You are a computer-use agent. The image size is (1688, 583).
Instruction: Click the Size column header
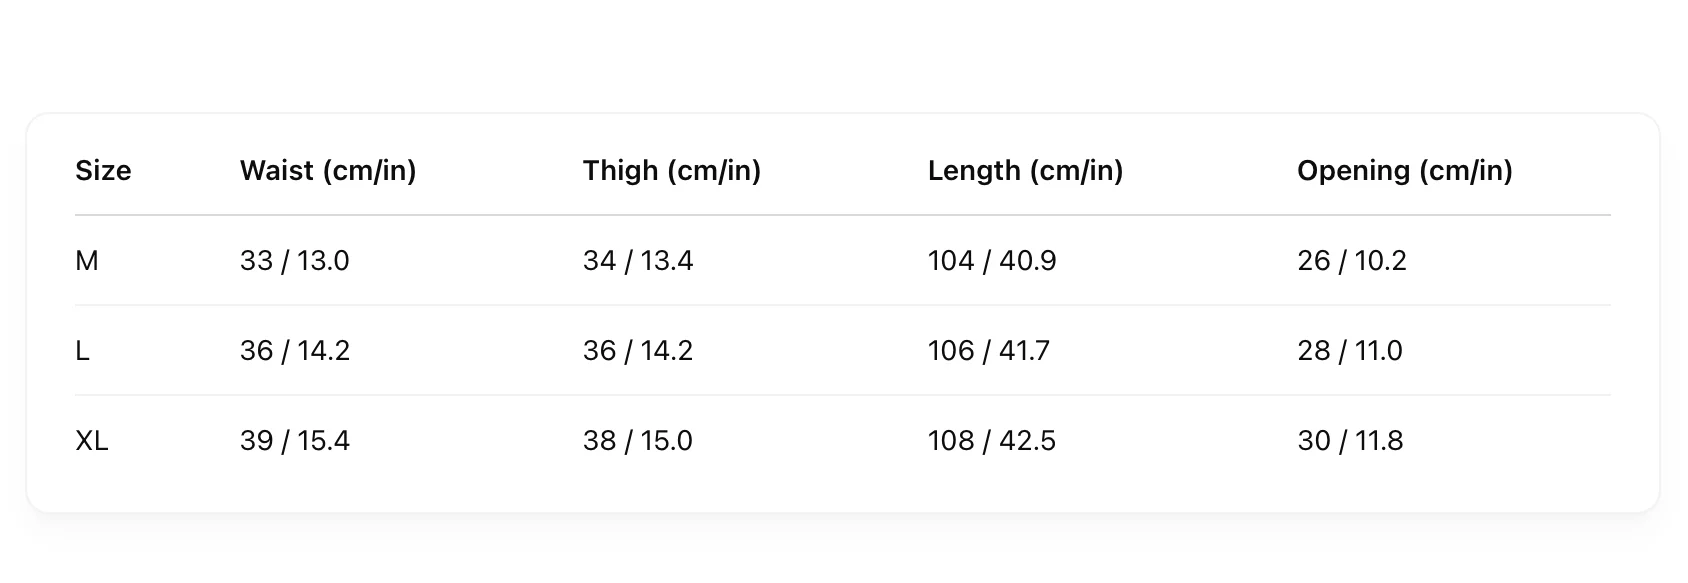[x=103, y=171]
